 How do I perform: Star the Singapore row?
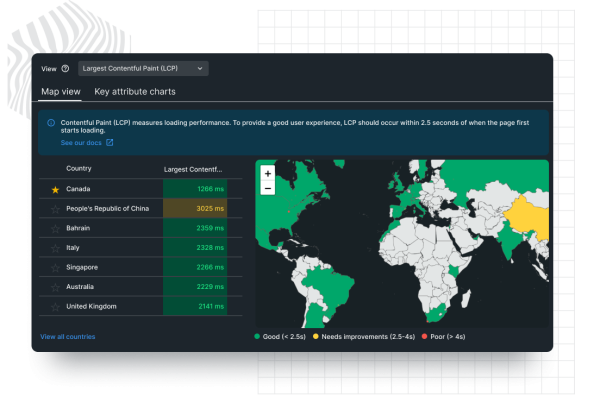pyautogui.click(x=55, y=268)
